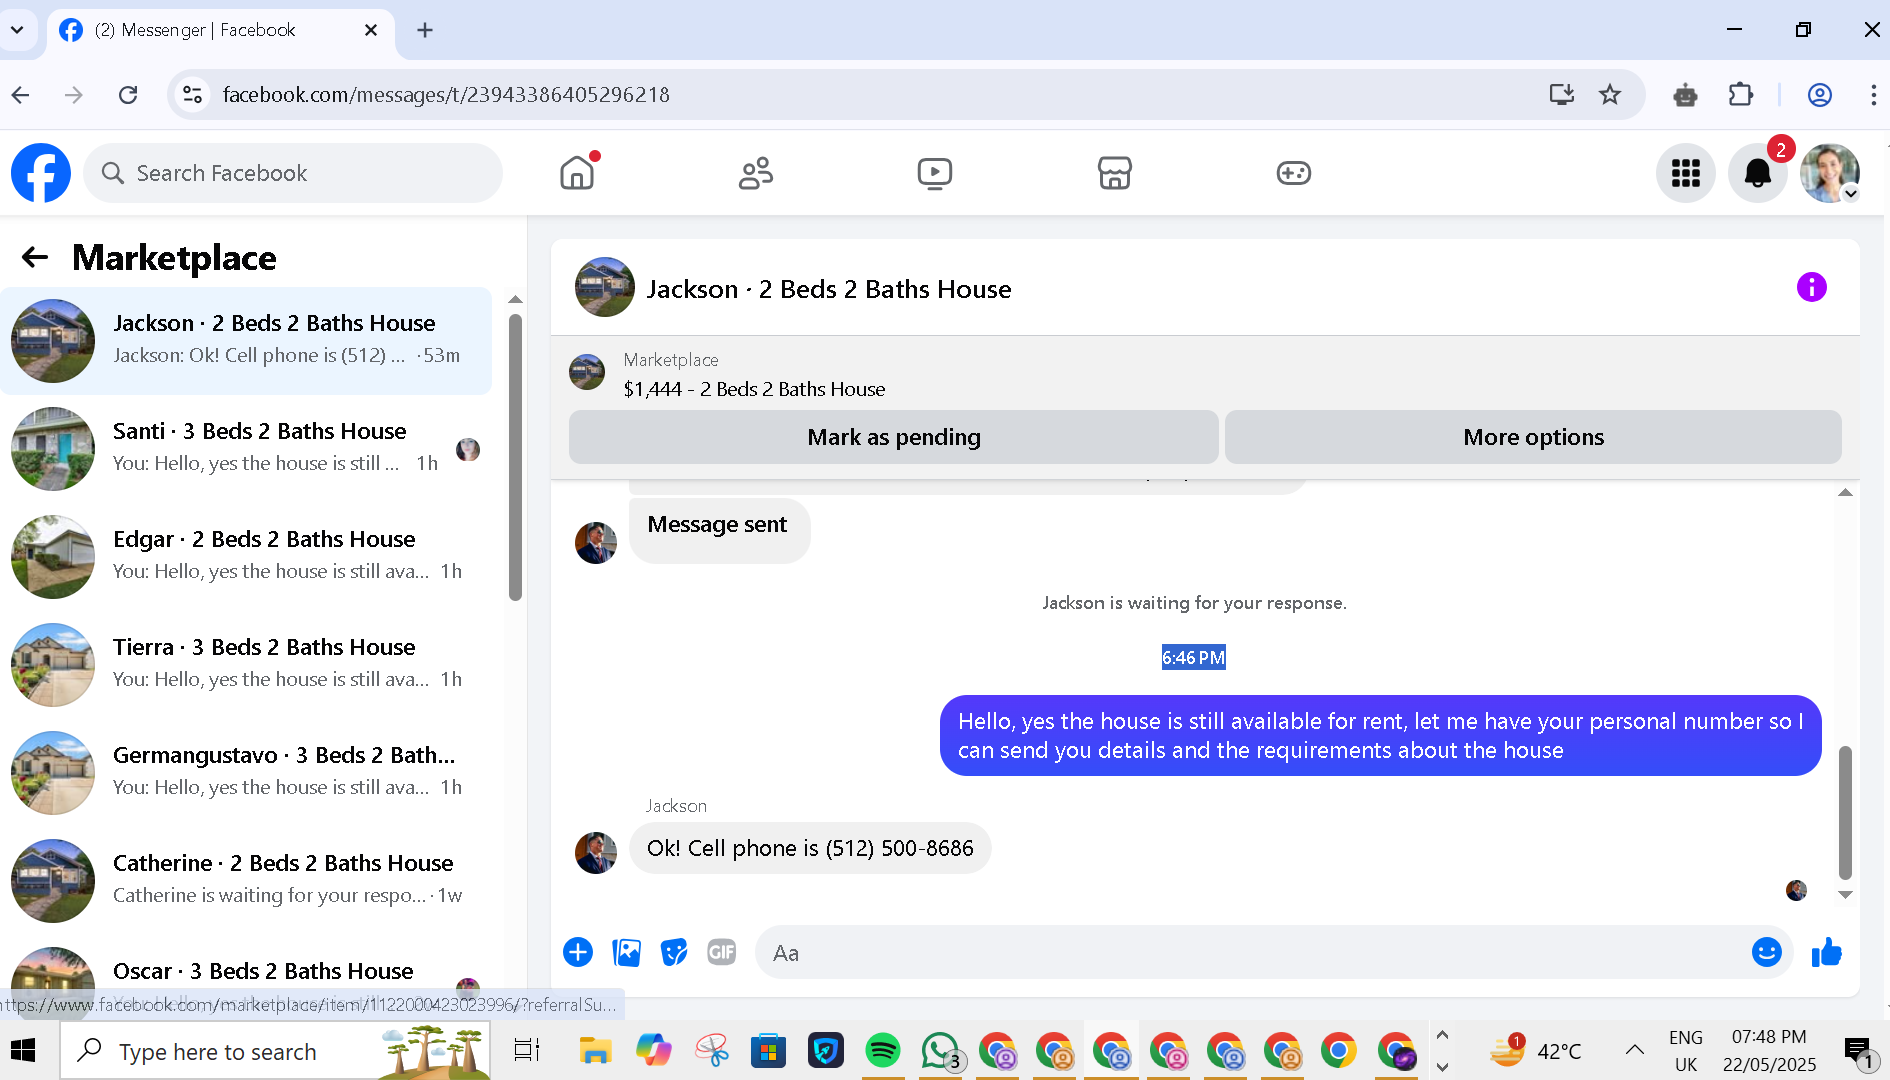The width and height of the screenshot is (1890, 1080).
Task: Open the Windows notification center
Action: 1859,1051
